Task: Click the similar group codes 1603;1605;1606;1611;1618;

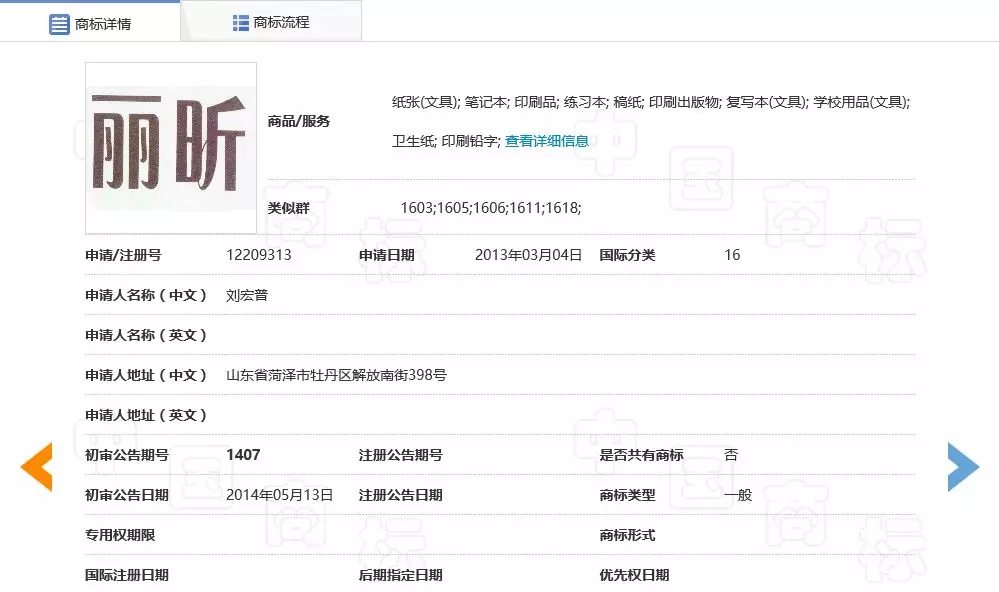Action: [490, 207]
